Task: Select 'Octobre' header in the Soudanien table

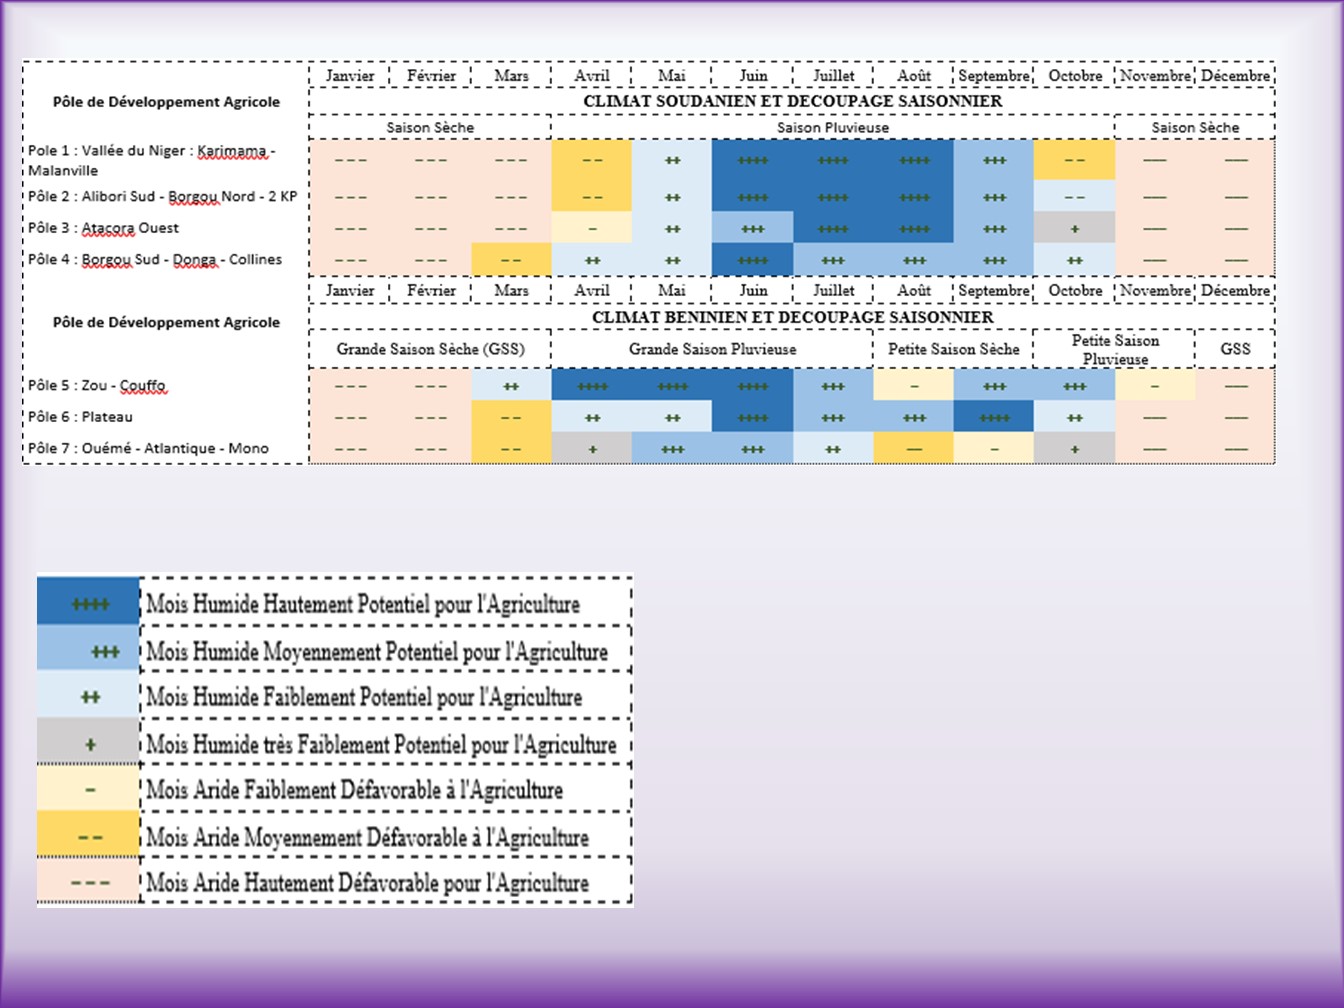Action: click(x=1075, y=76)
